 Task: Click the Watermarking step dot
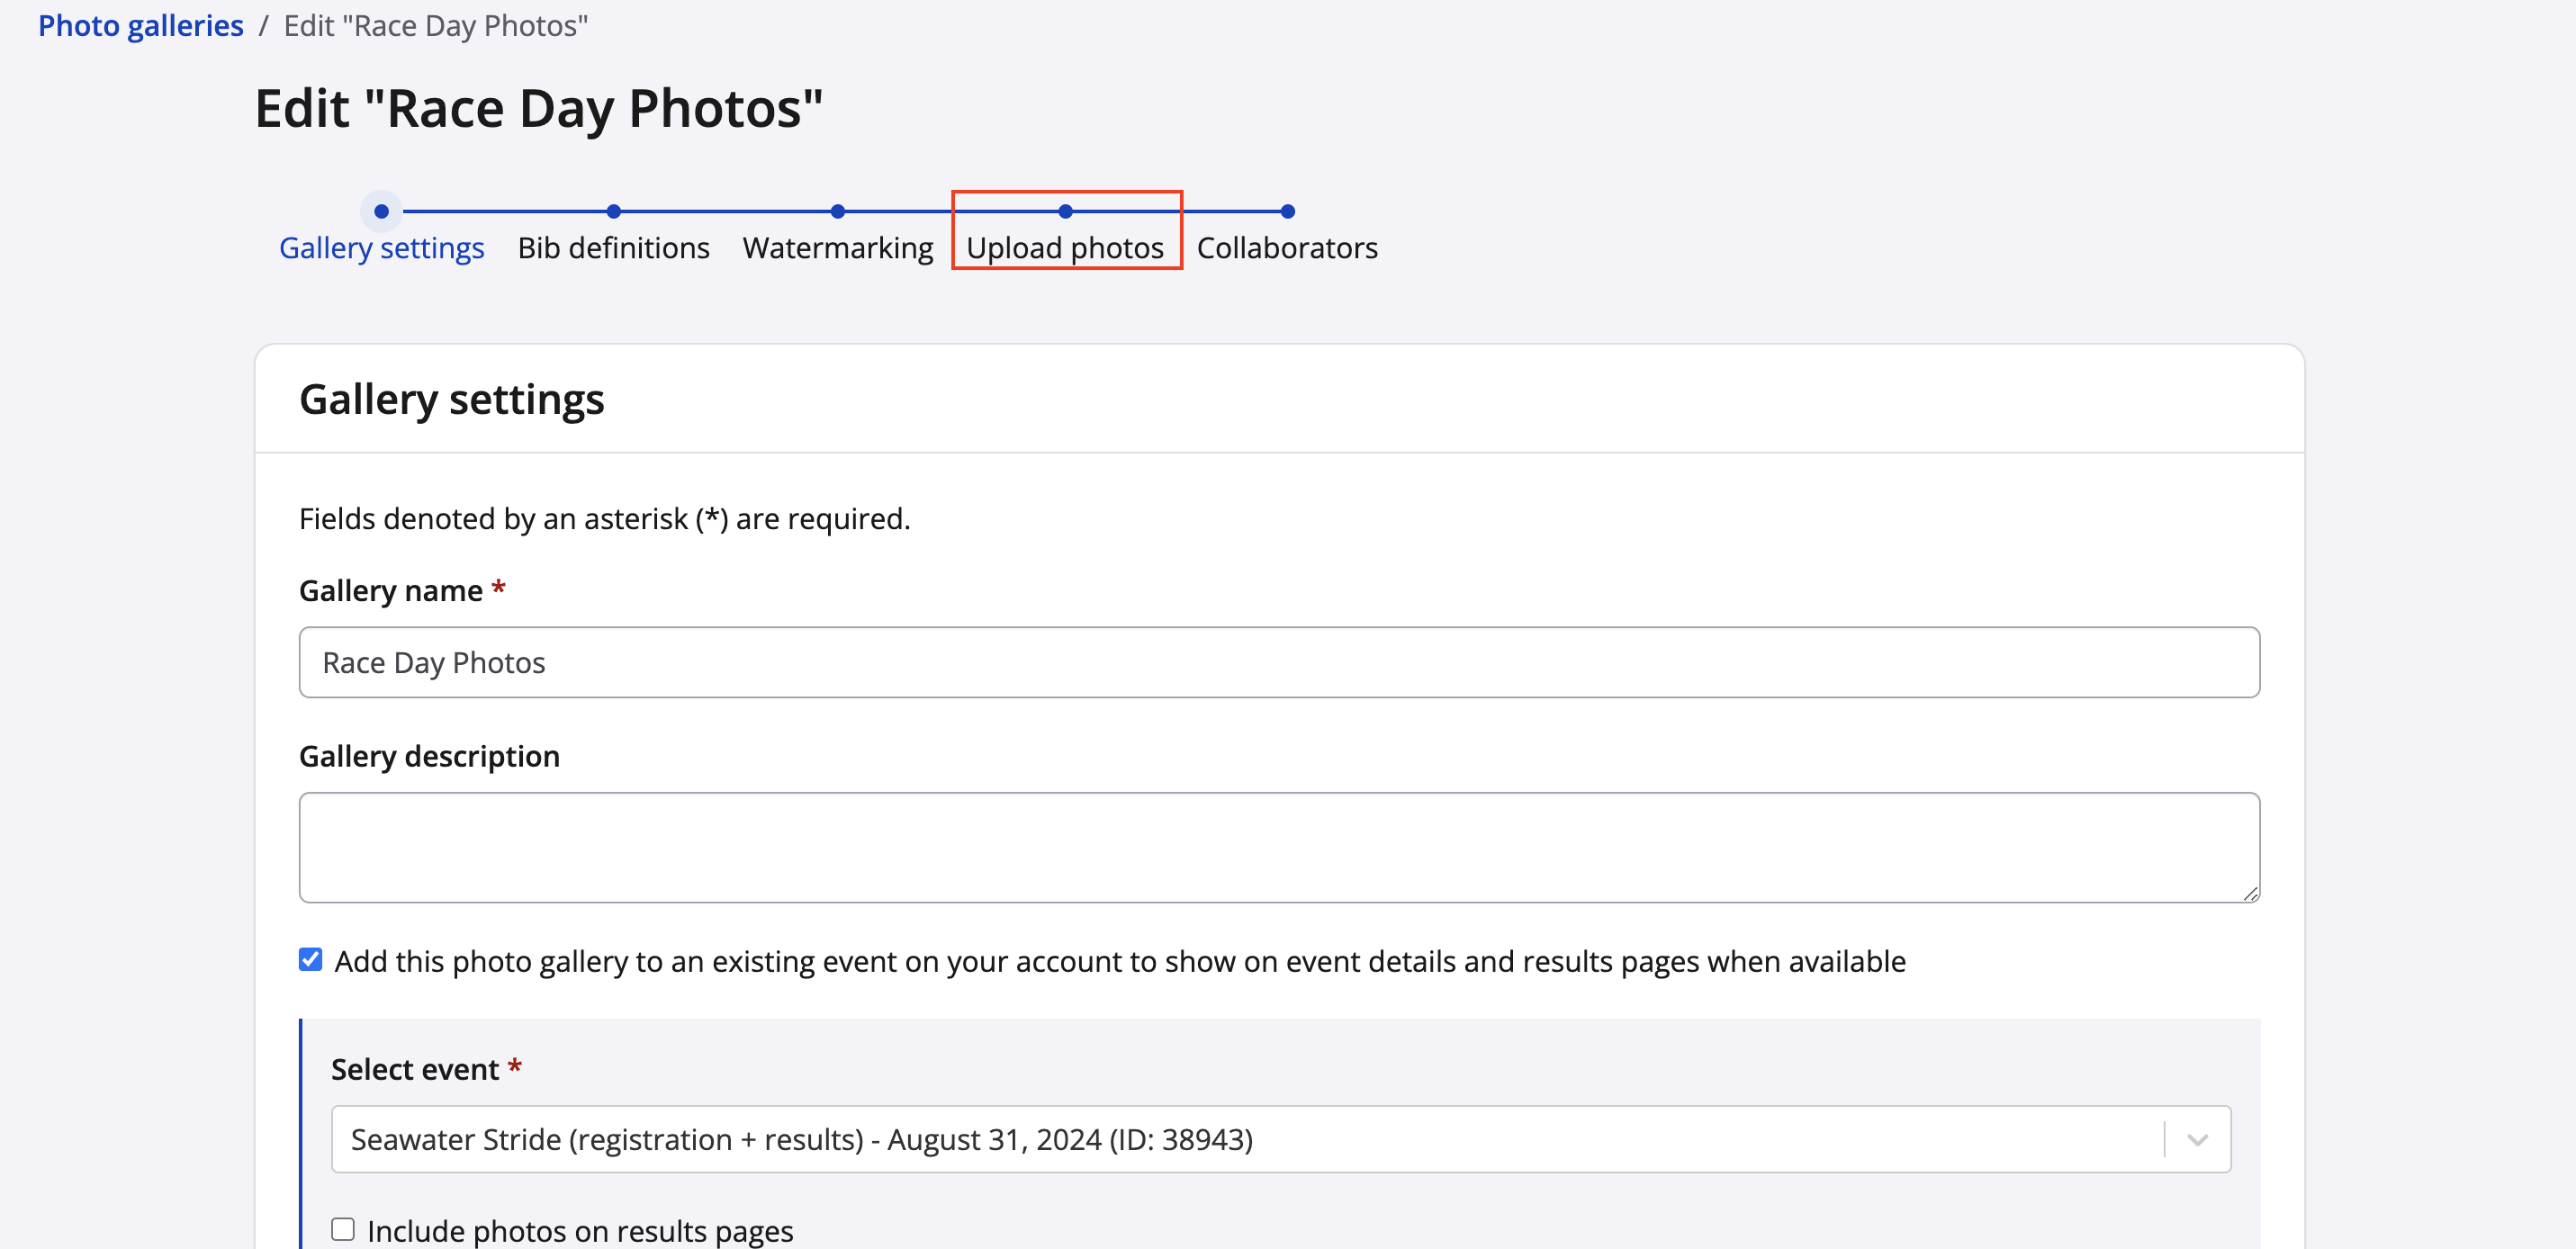point(837,211)
